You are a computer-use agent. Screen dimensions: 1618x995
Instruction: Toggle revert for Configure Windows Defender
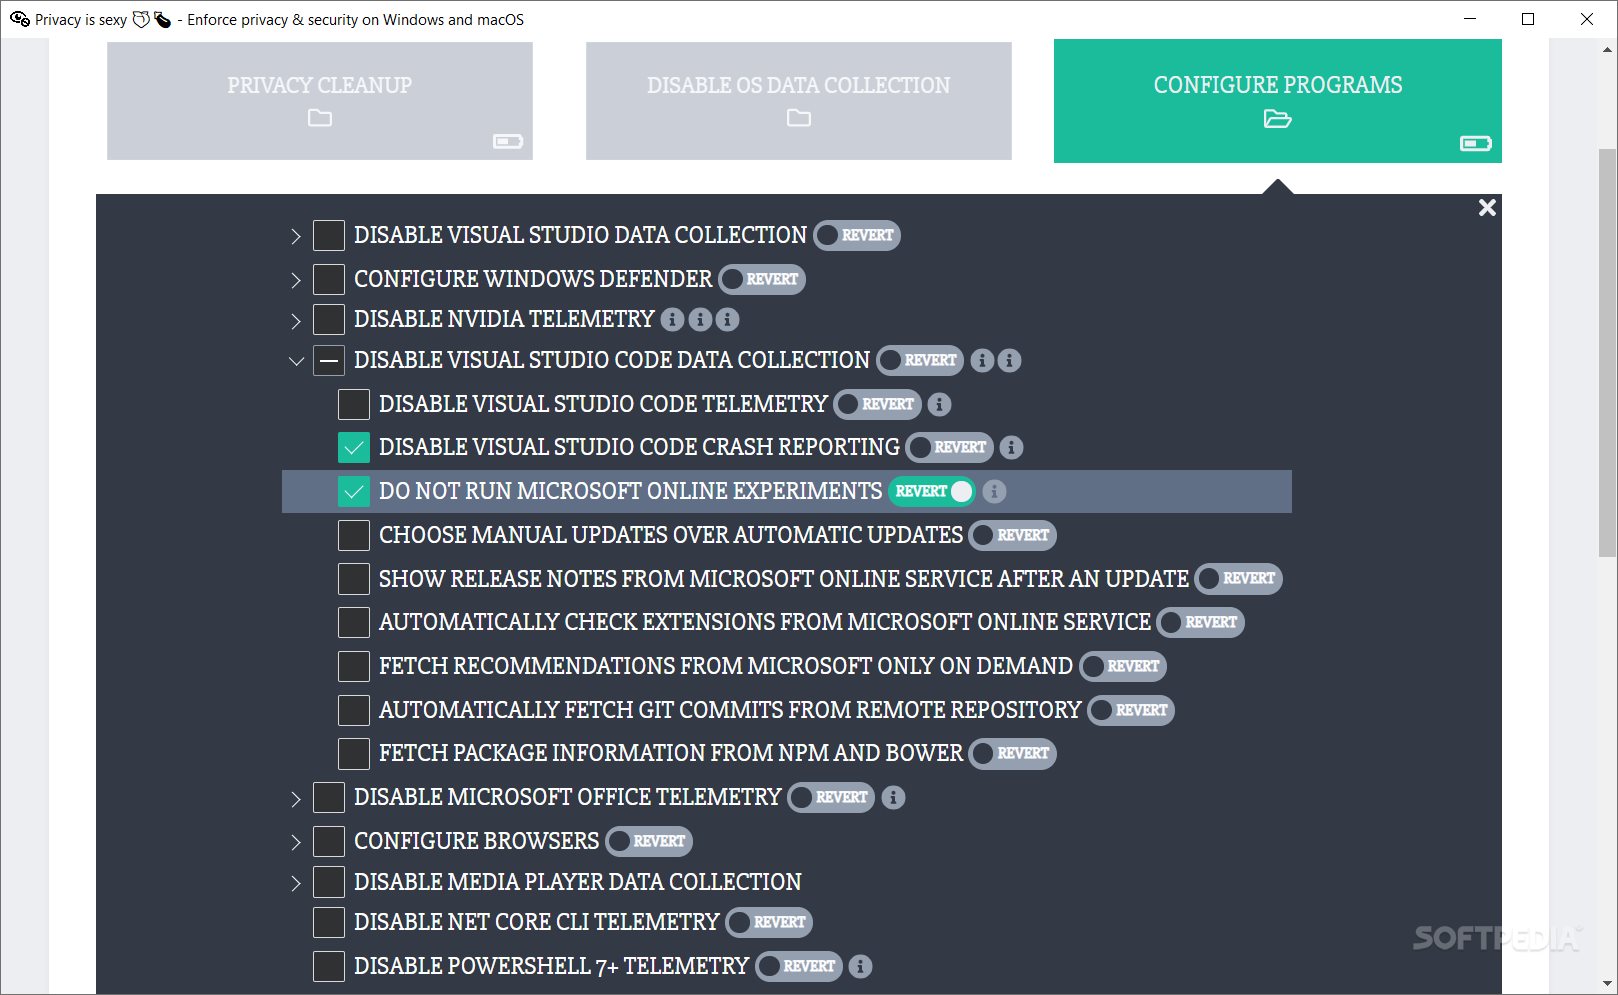[762, 279]
